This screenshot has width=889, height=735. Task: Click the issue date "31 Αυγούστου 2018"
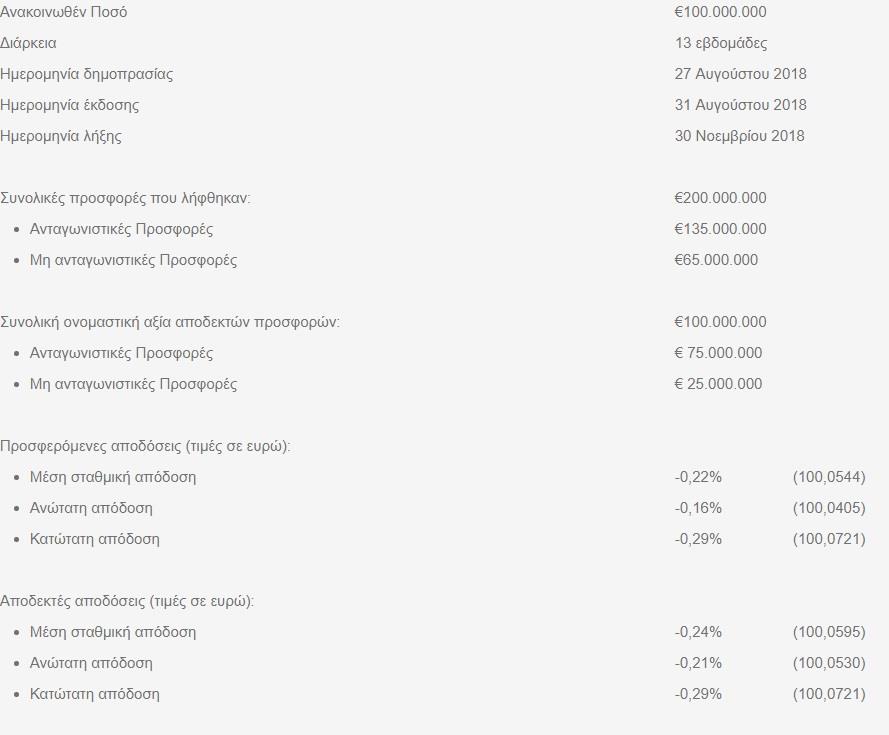pos(740,105)
